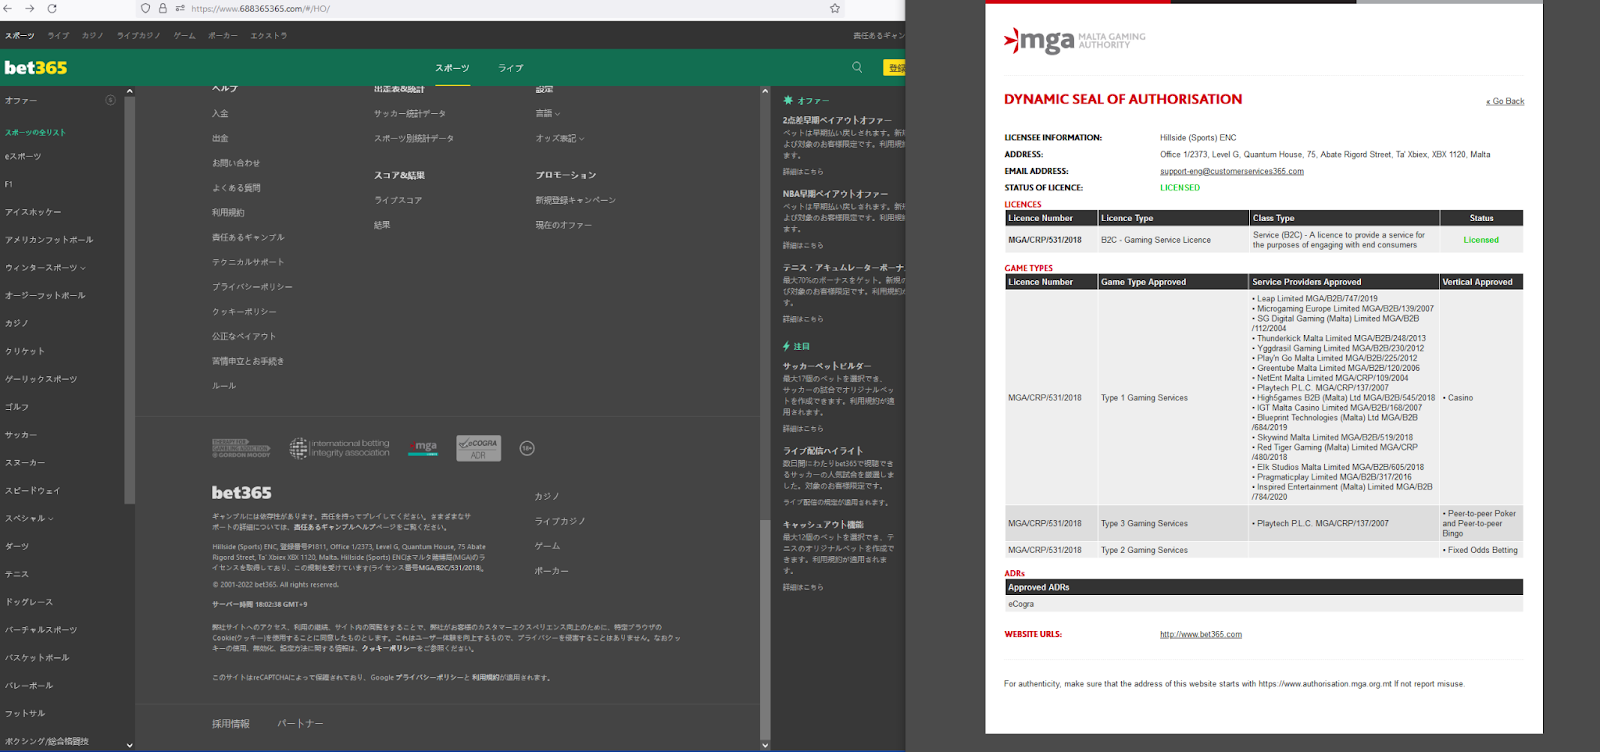The height and width of the screenshot is (752, 1600).
Task: Select サッカー in the sports list
Action: click(x=21, y=435)
